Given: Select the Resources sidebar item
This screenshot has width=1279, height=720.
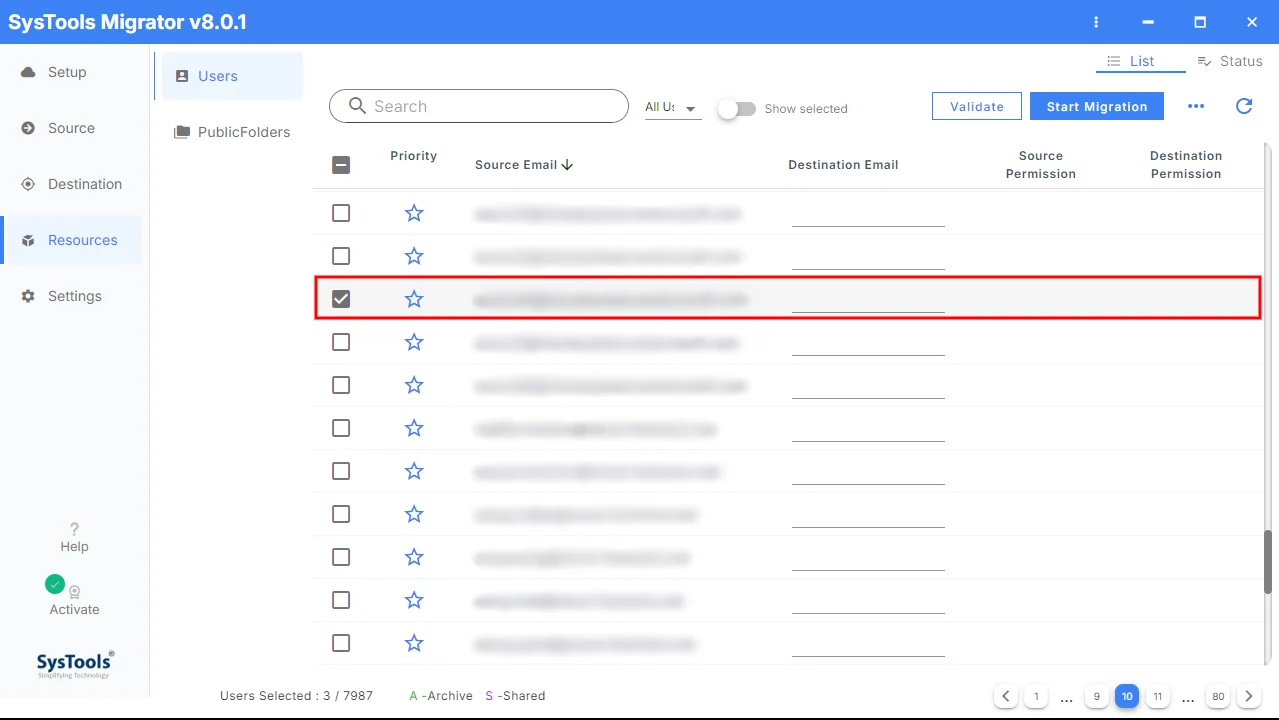Looking at the screenshot, I should click(x=70, y=240).
